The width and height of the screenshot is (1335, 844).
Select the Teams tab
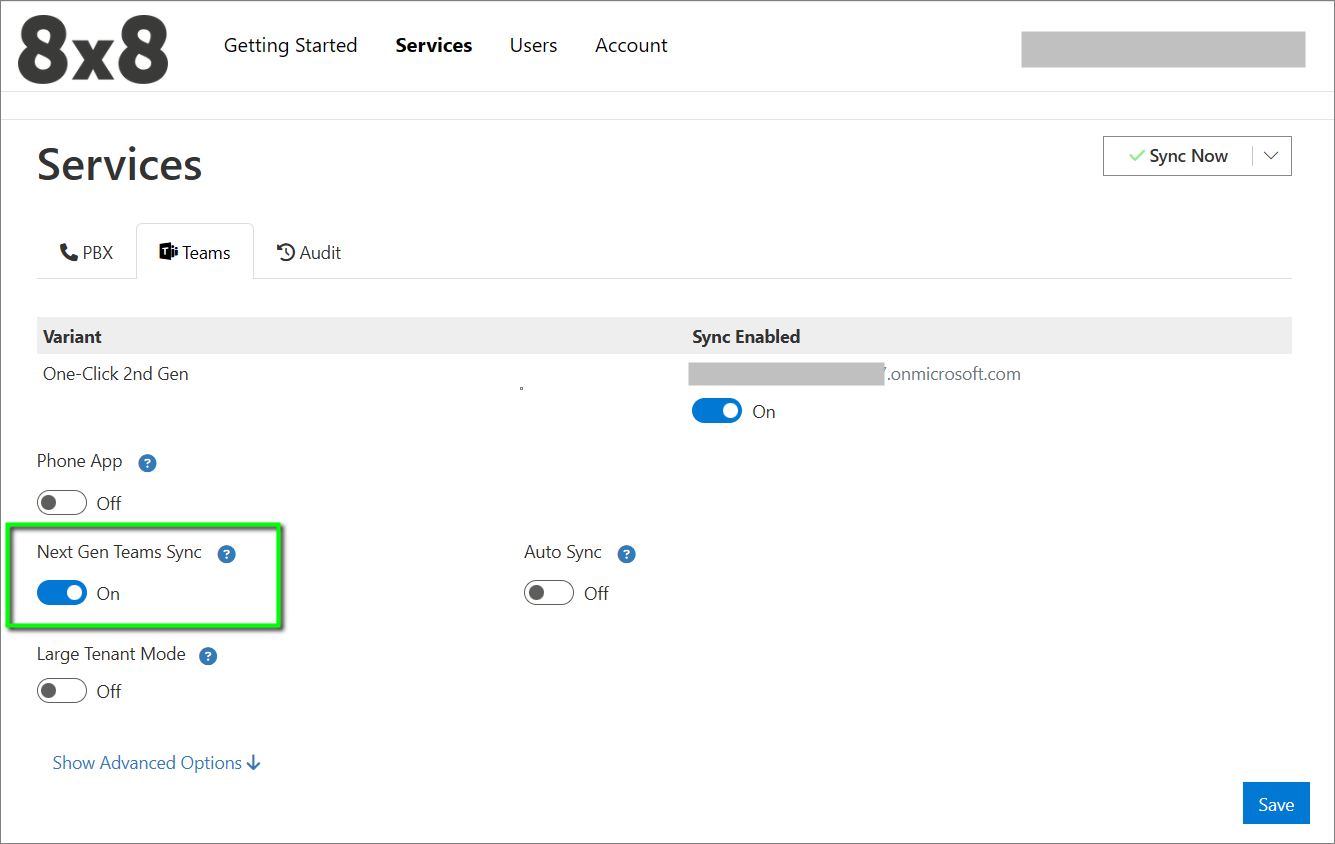(195, 252)
